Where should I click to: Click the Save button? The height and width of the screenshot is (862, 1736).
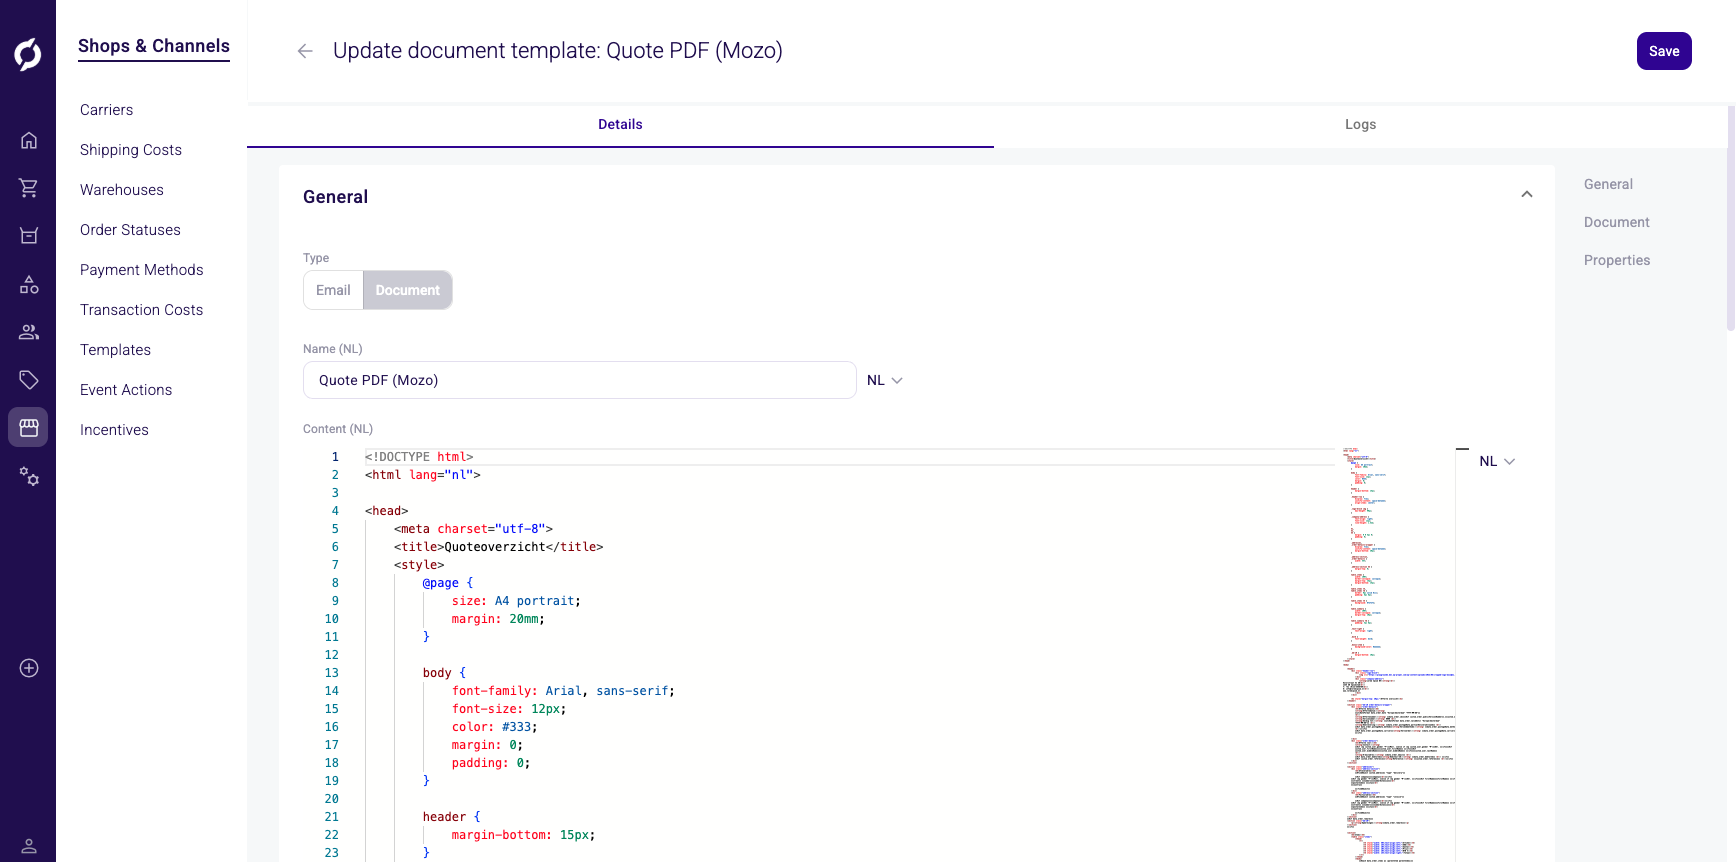1664,51
